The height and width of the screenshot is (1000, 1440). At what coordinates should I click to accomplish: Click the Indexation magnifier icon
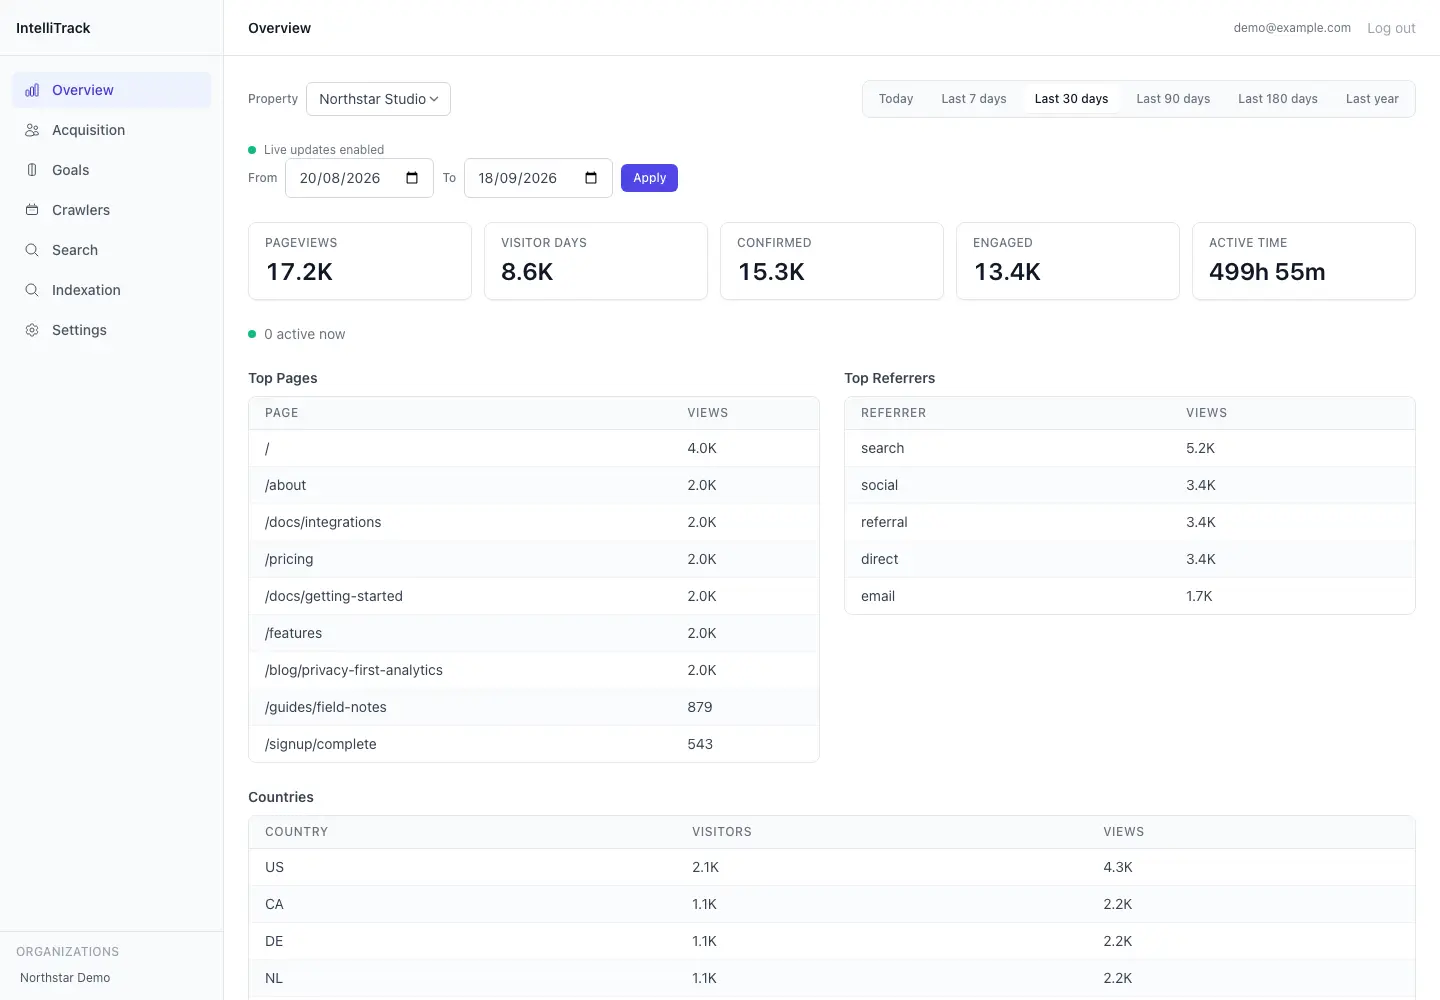point(32,290)
